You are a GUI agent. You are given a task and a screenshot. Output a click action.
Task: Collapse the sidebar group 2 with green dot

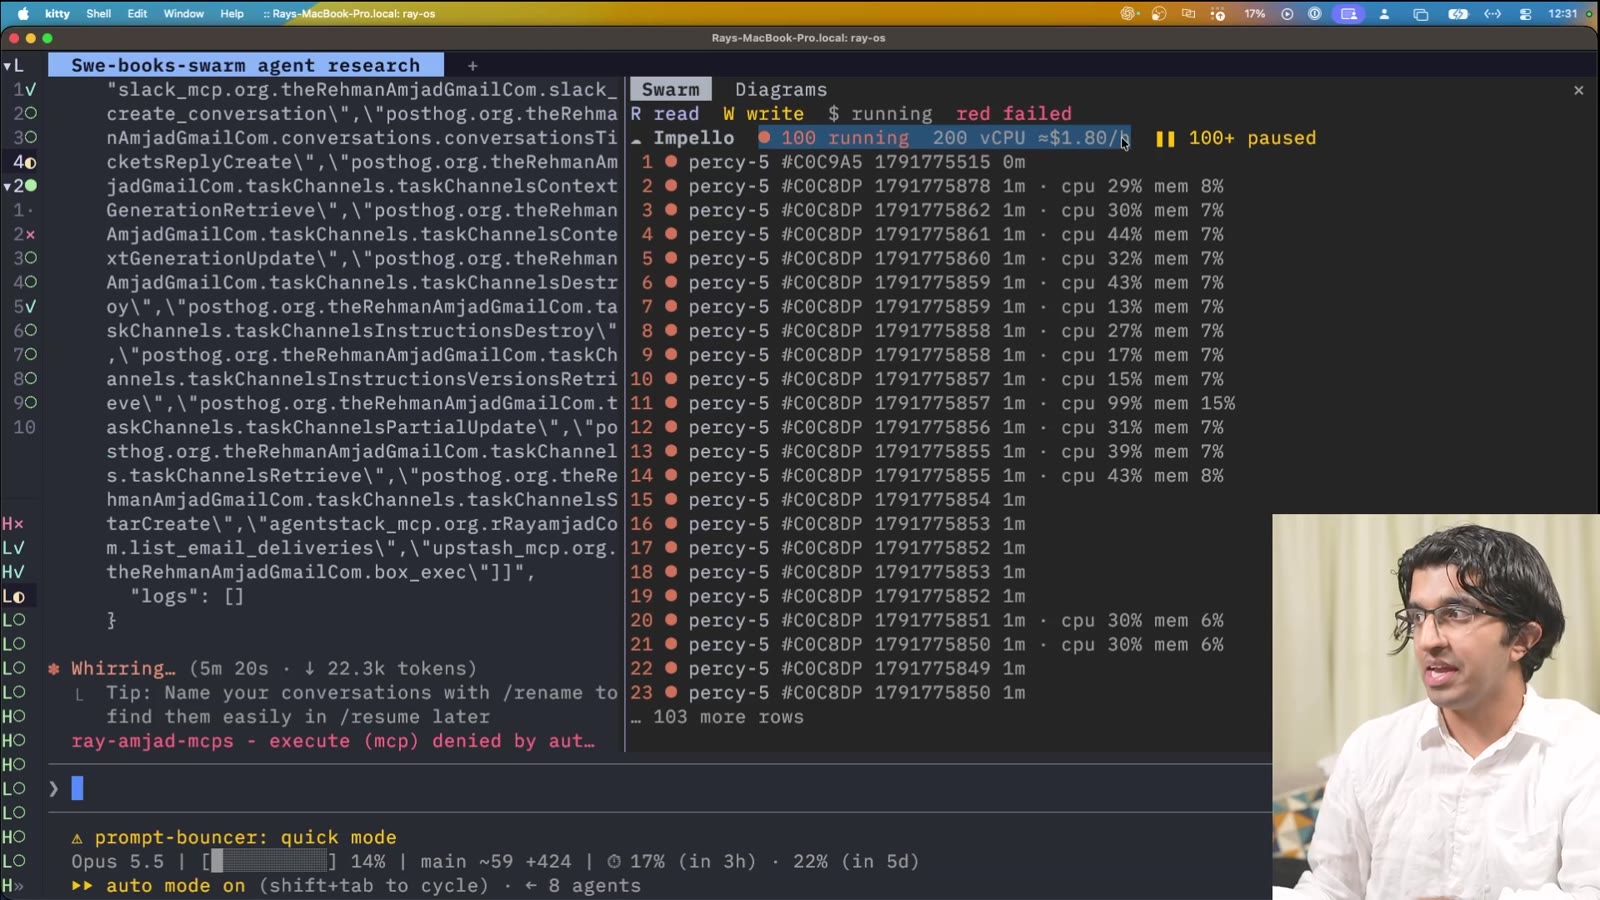(x=7, y=186)
